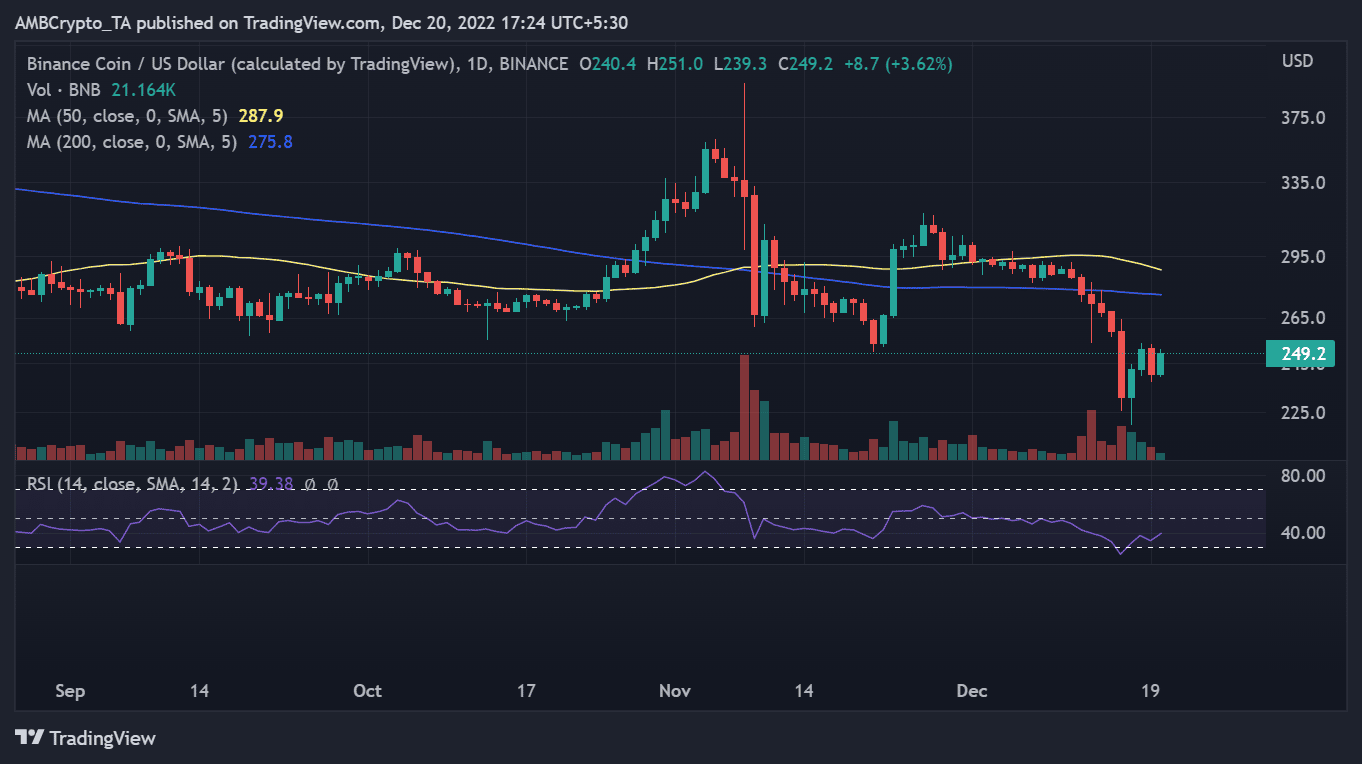Click the 265.0 price axis label

(x=1304, y=318)
